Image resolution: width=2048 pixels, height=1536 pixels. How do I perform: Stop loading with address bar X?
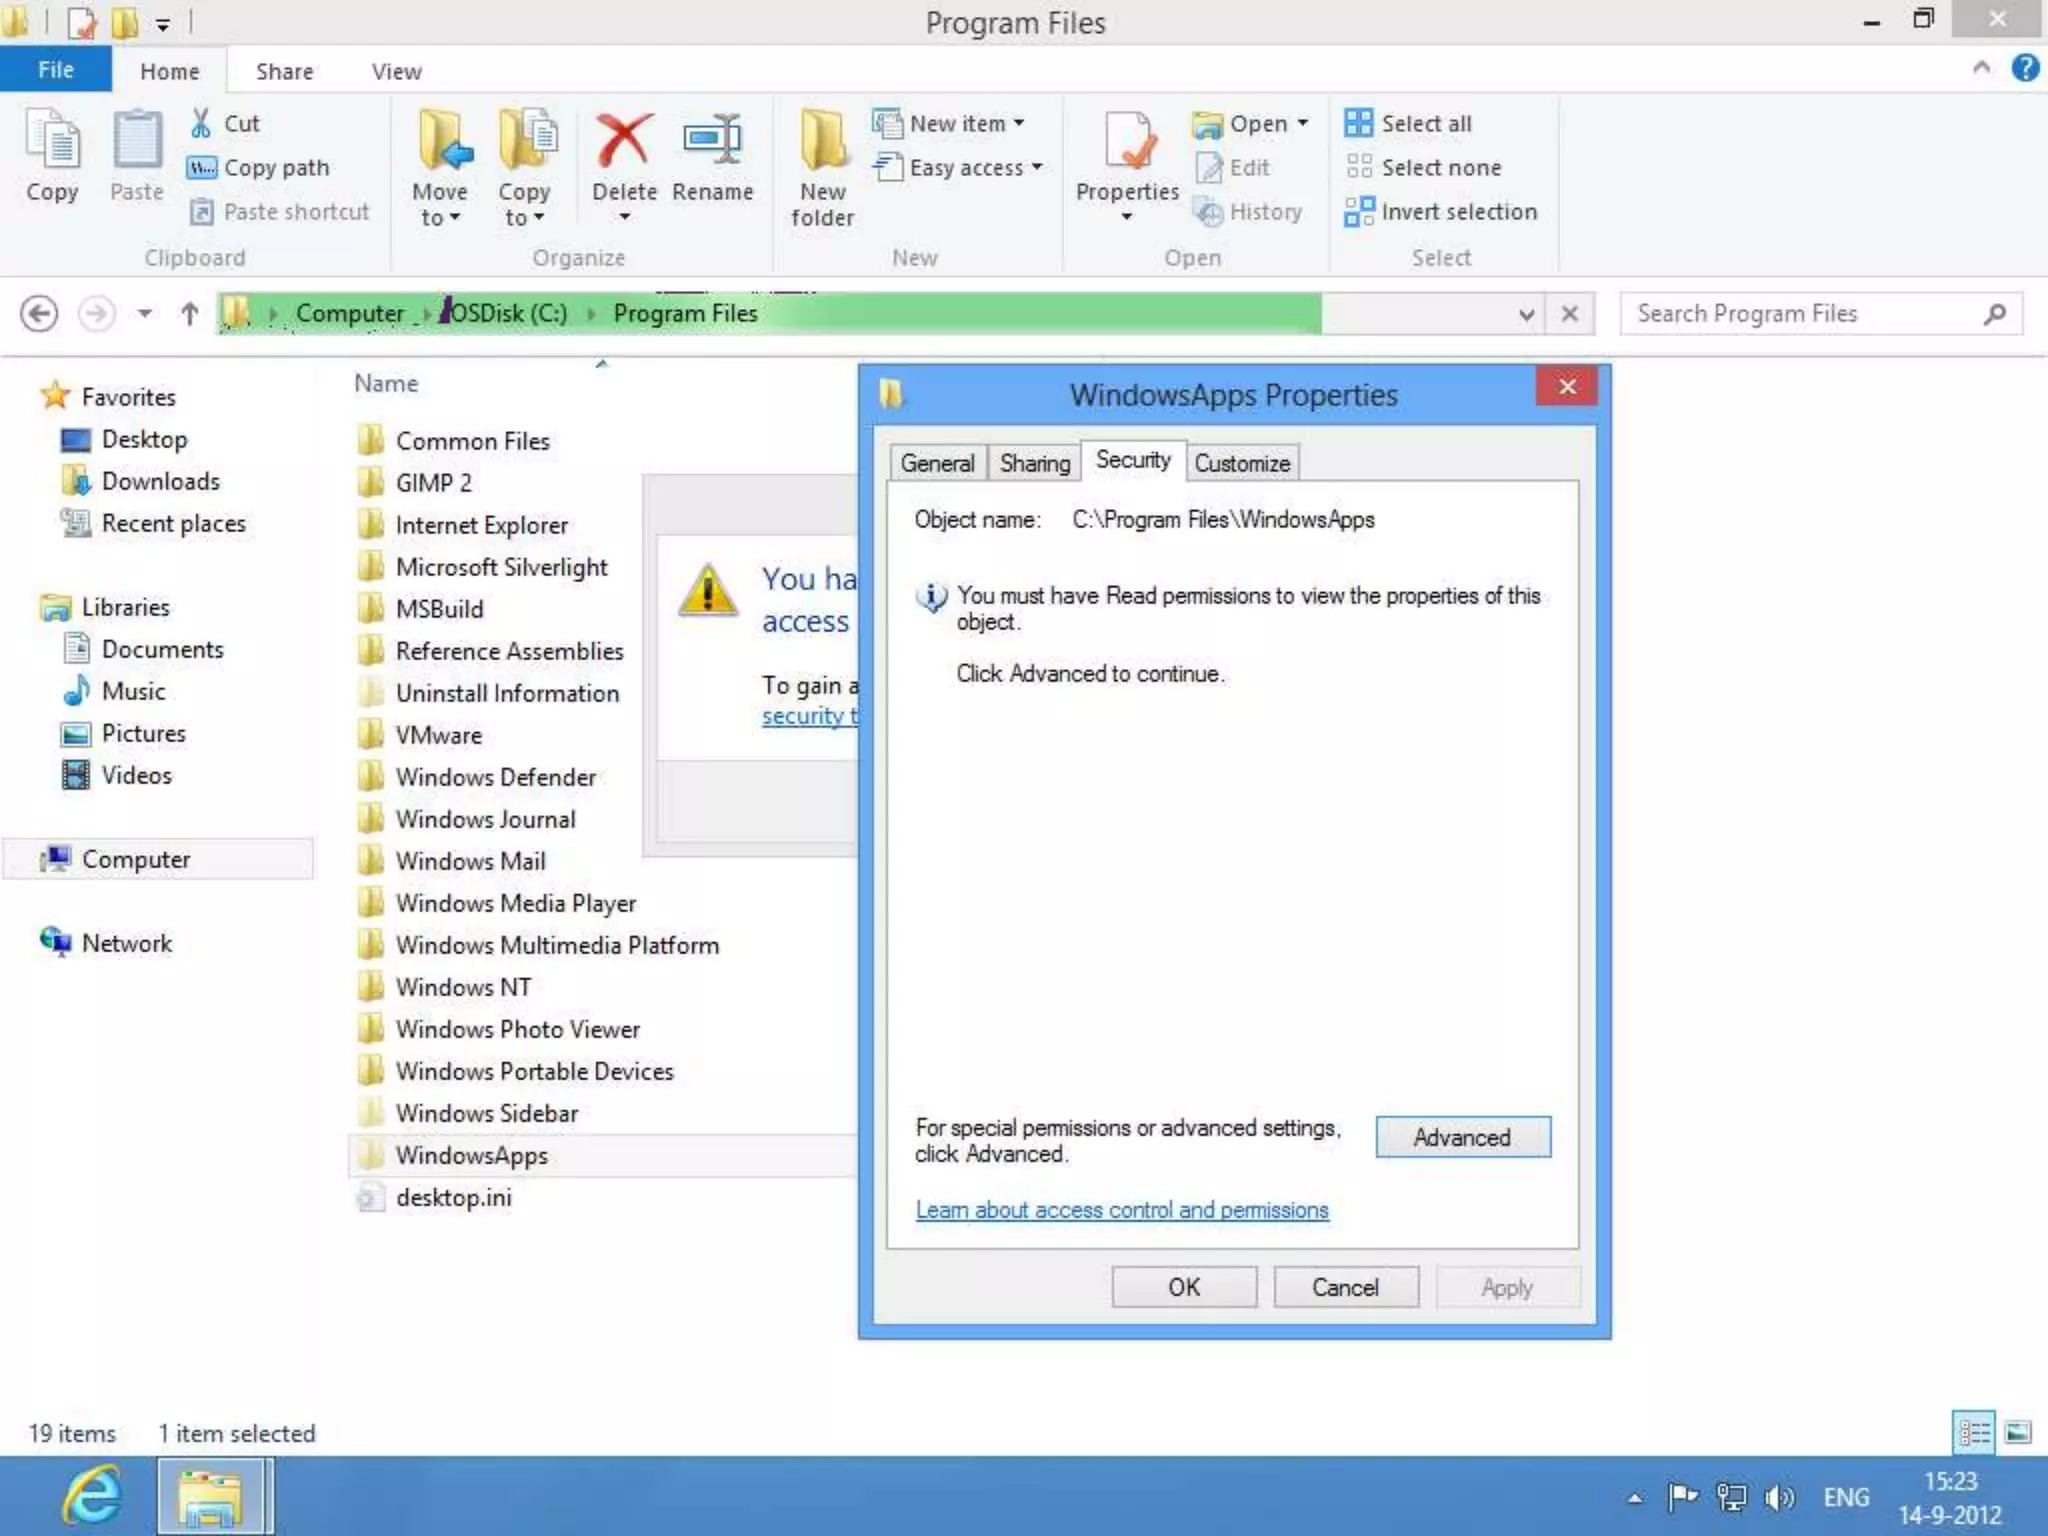[x=1570, y=314]
